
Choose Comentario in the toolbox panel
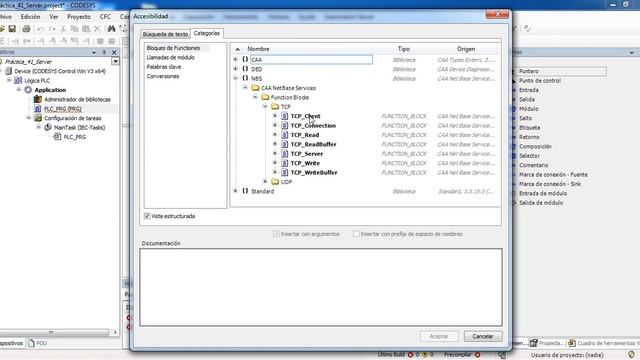tap(533, 165)
